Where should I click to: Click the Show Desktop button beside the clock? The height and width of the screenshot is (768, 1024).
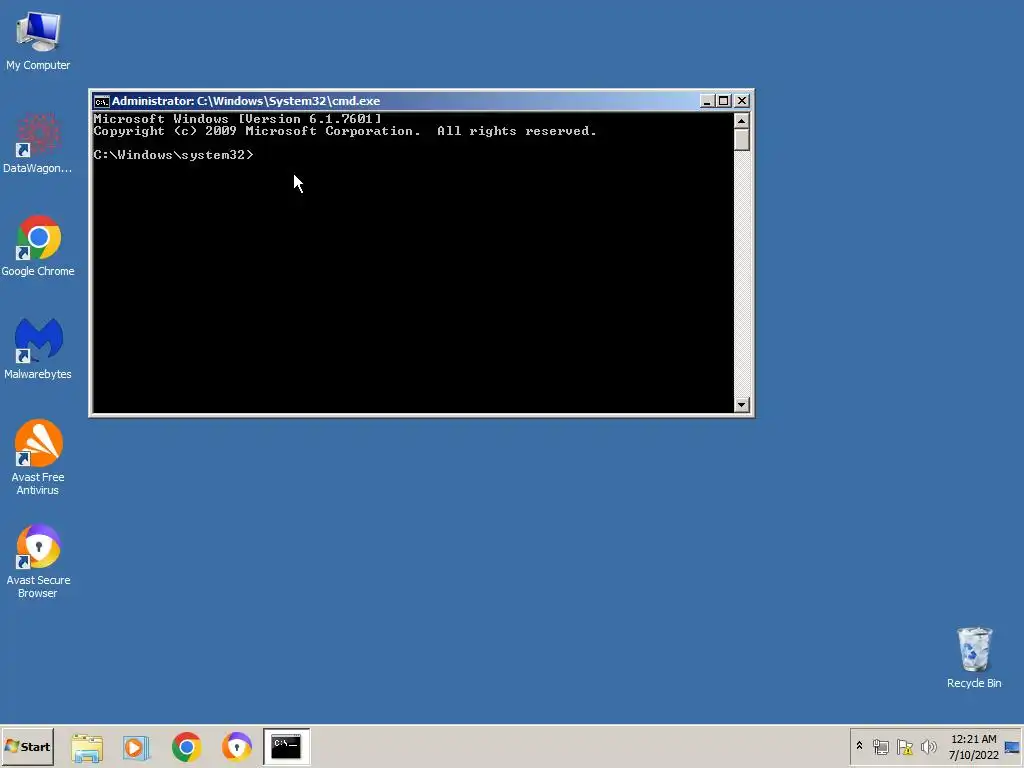[1012, 746]
